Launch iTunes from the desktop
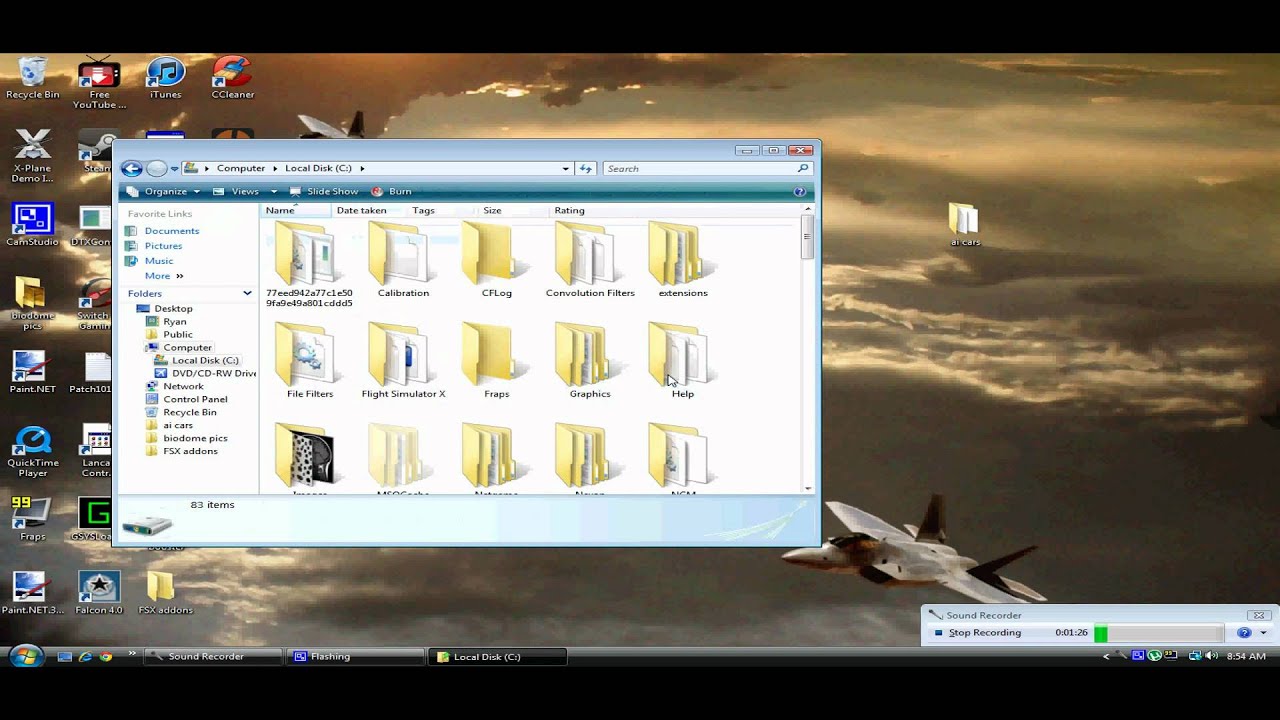Screen dimensions: 1280x720 click(165, 78)
